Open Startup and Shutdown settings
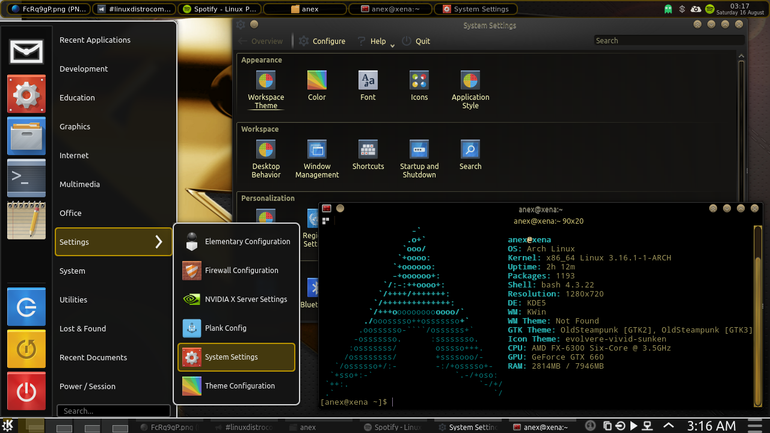 [419, 159]
